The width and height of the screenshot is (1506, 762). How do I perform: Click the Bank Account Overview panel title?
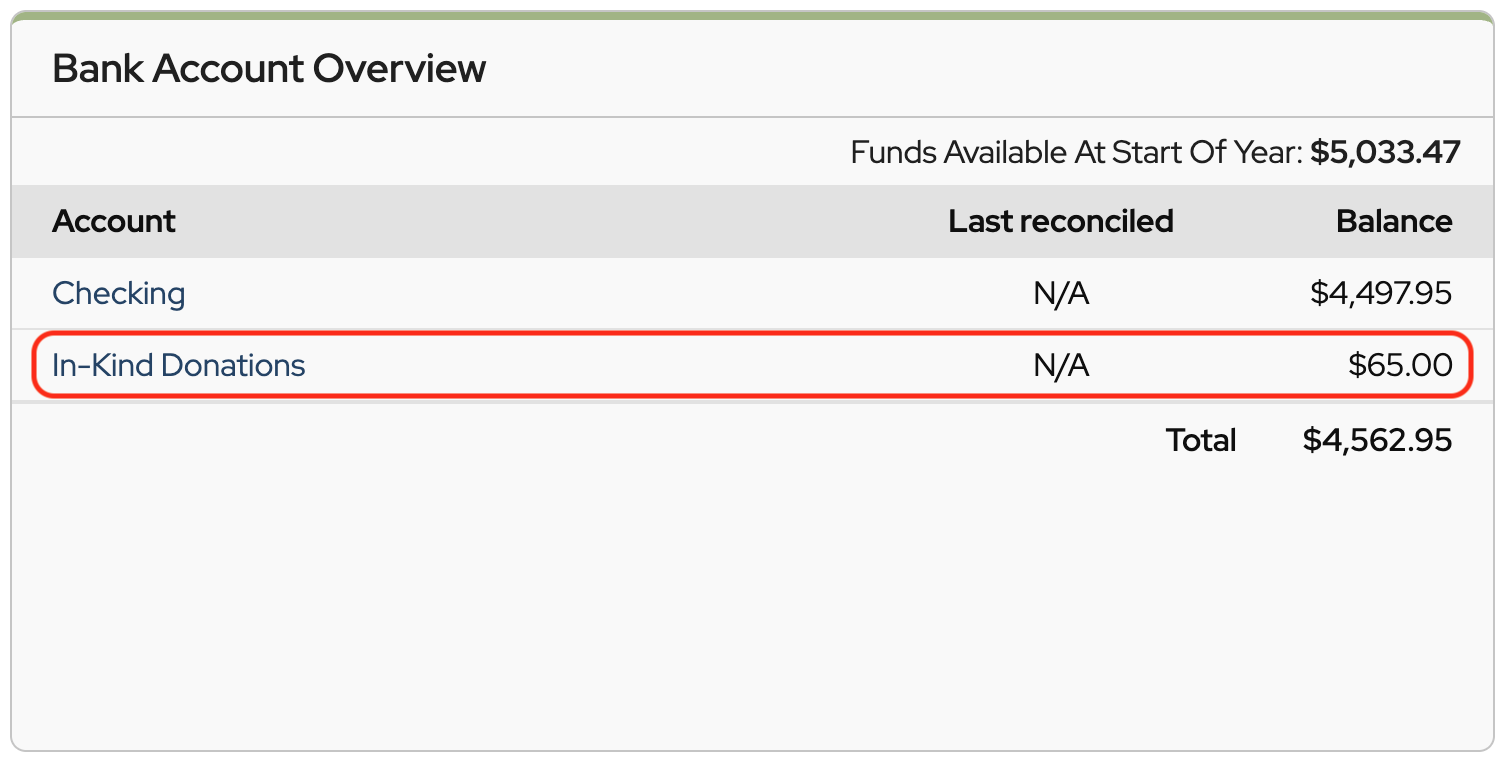pos(269,69)
